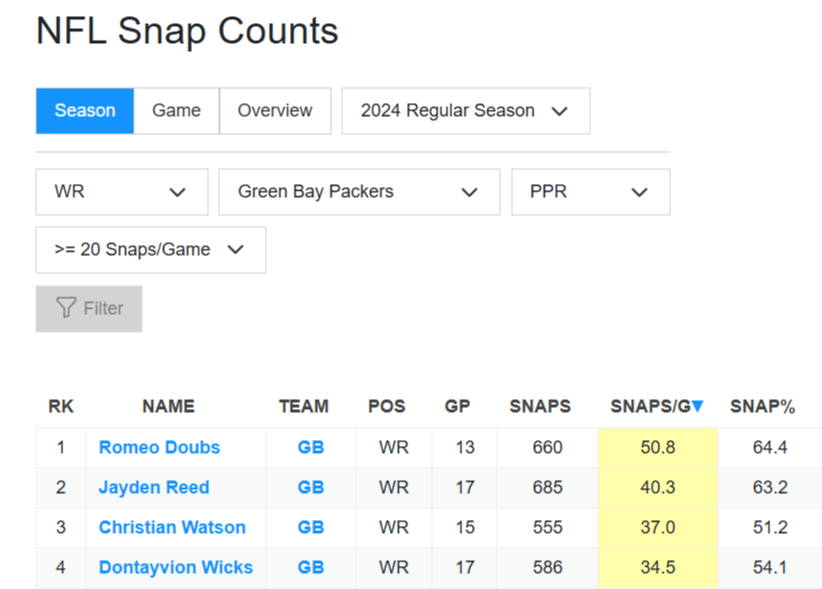Expand the WR position dropdown
Screen dimensions: 822x589
coord(122,192)
